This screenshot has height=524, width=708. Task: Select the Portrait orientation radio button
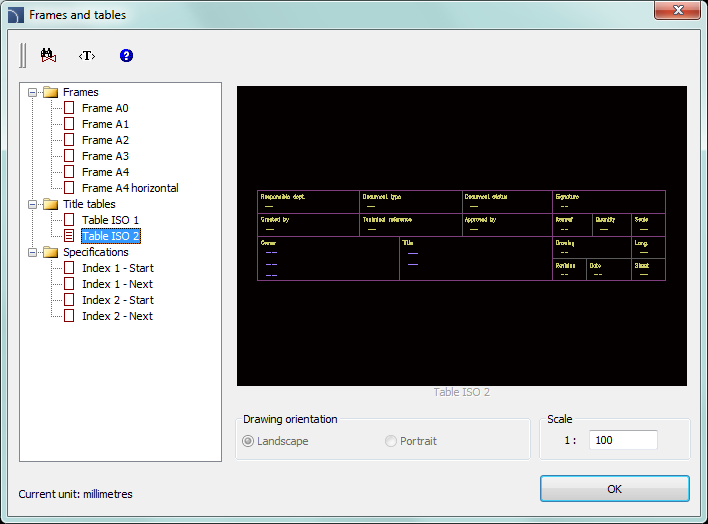coord(391,441)
